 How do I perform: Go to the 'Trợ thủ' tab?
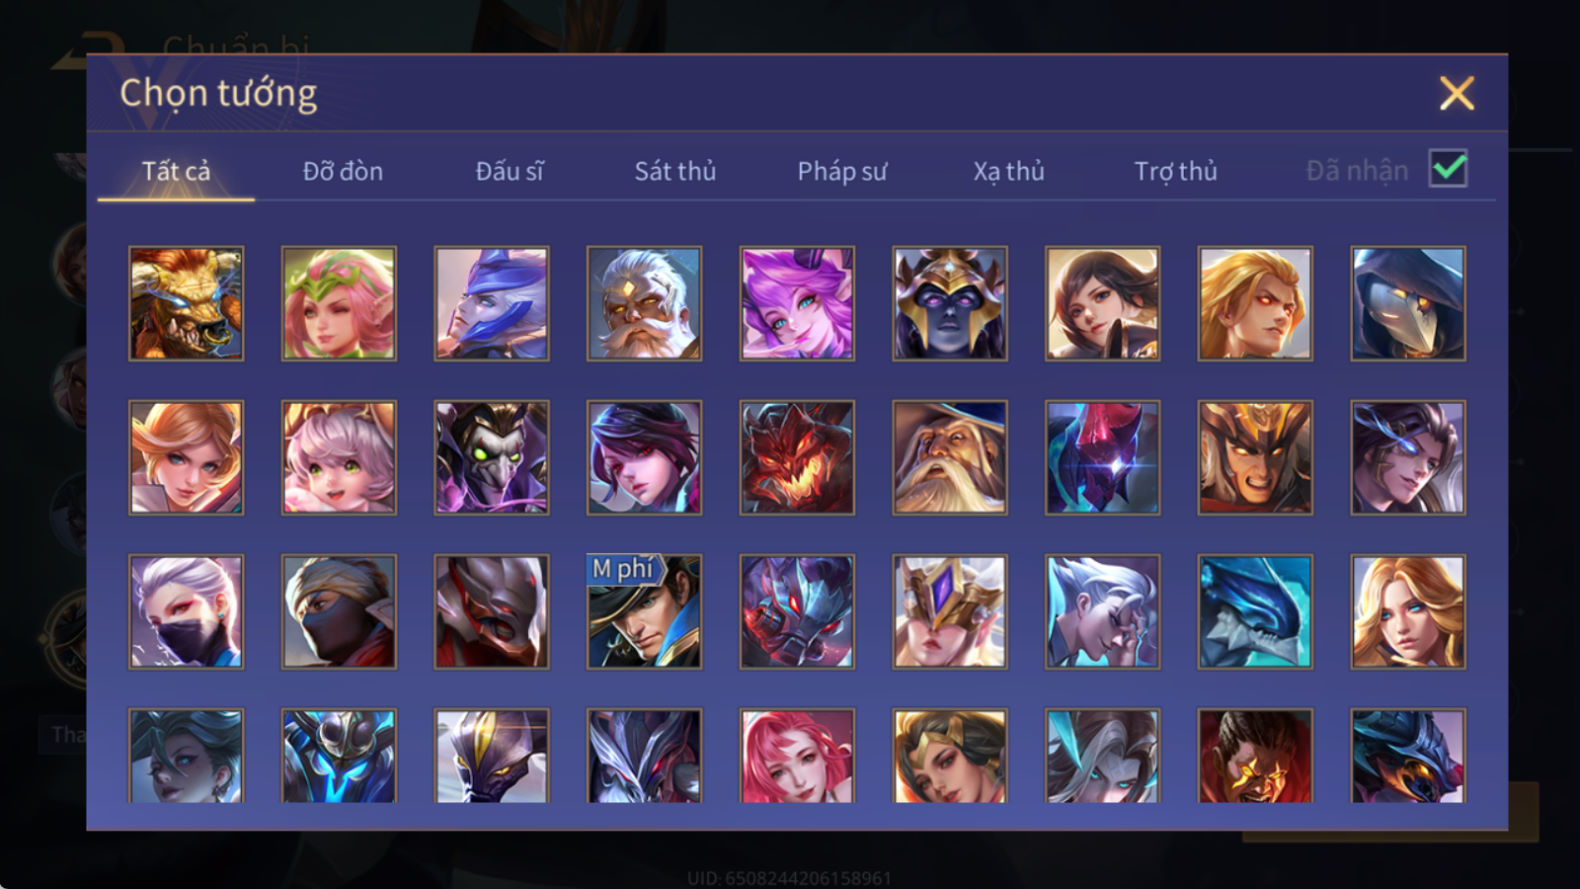1176,171
